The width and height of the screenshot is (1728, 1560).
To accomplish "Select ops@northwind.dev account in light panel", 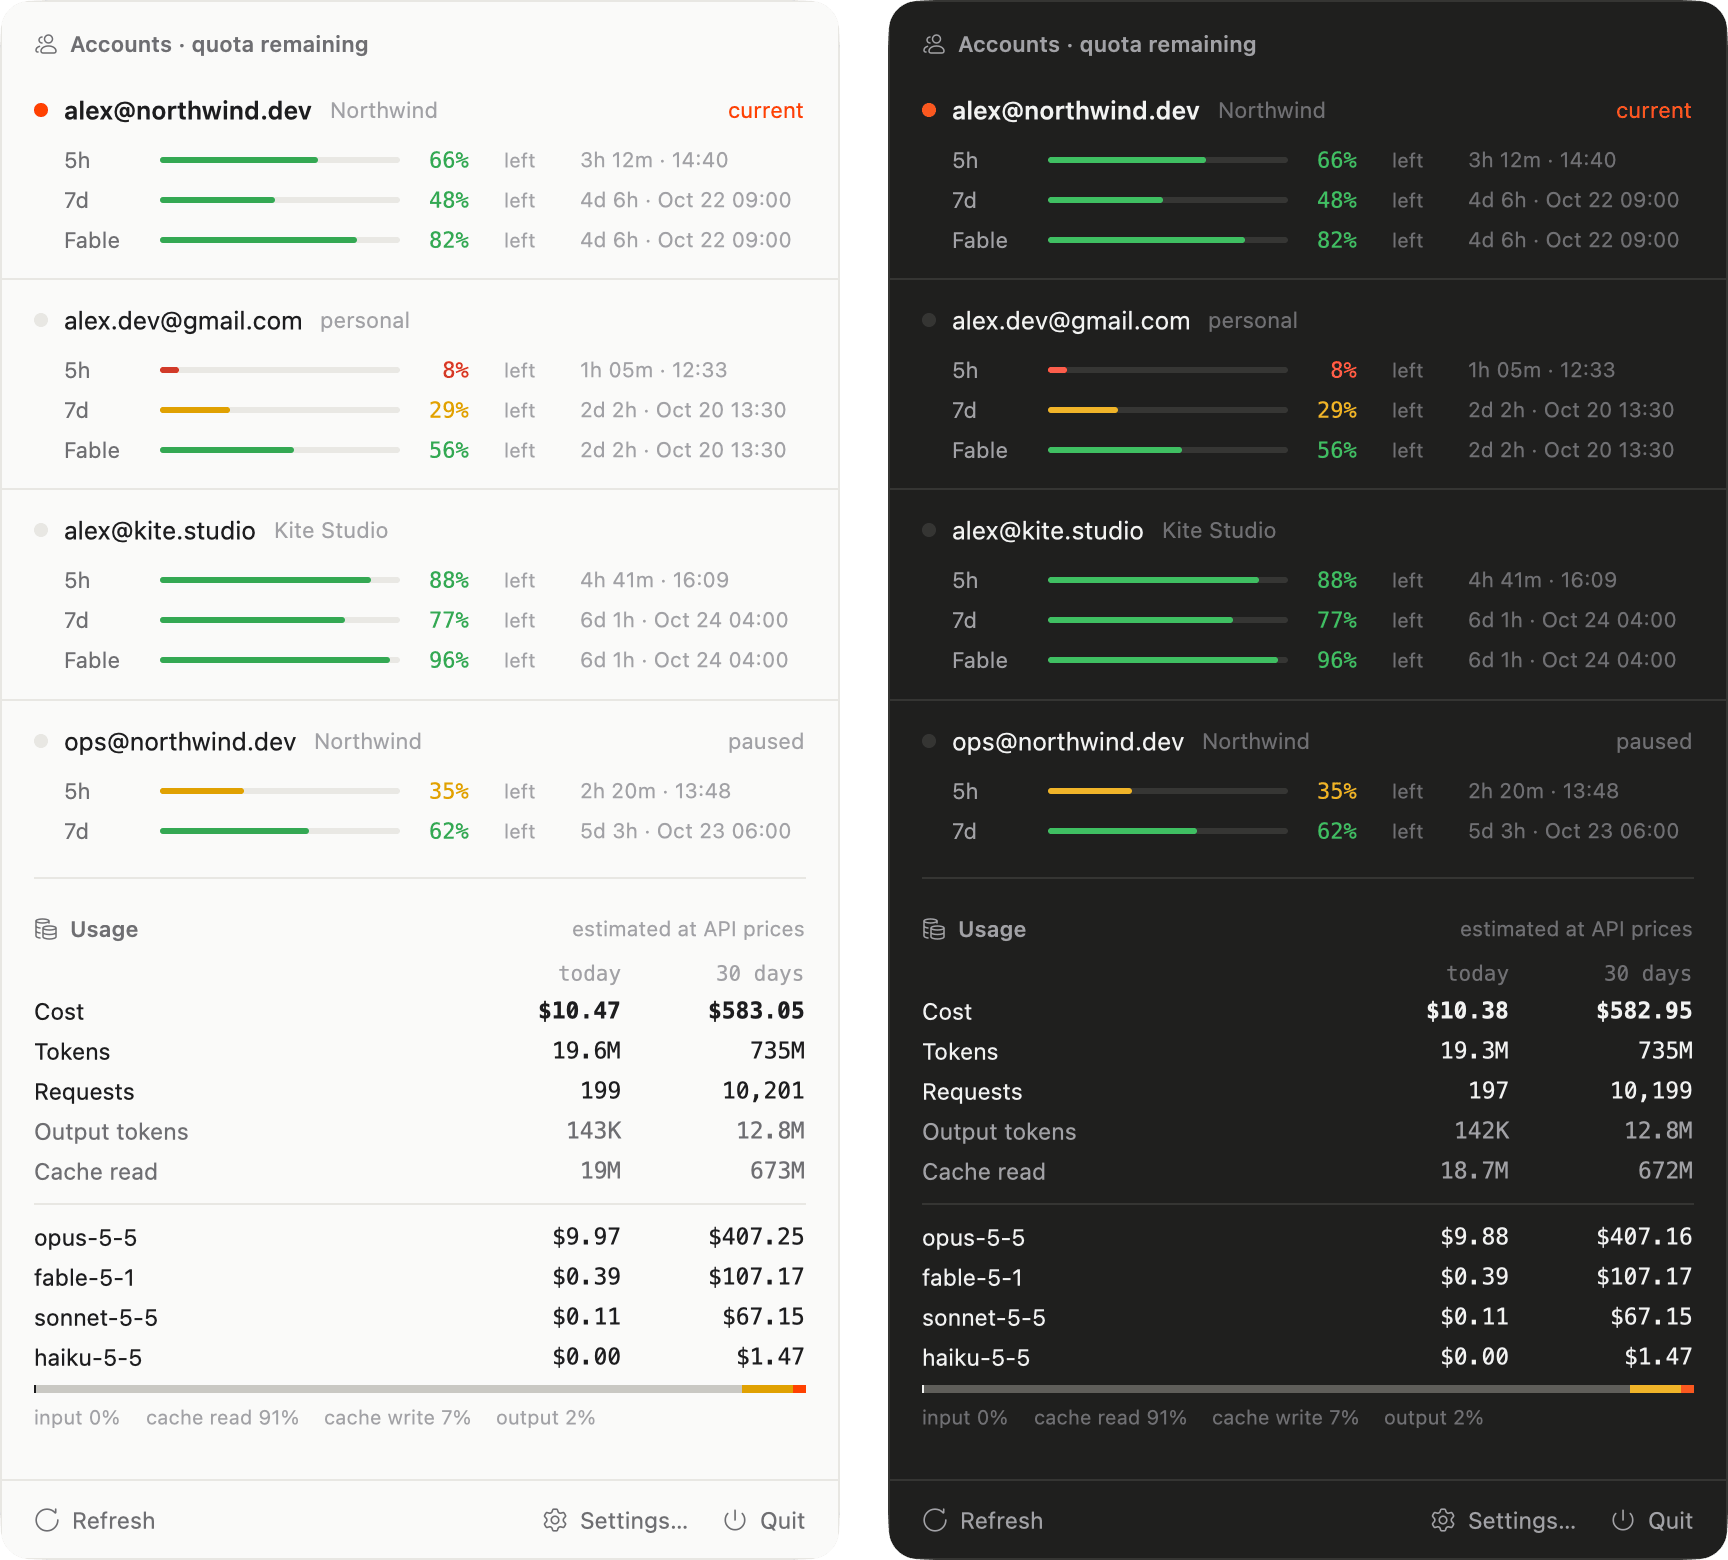I will [x=180, y=742].
